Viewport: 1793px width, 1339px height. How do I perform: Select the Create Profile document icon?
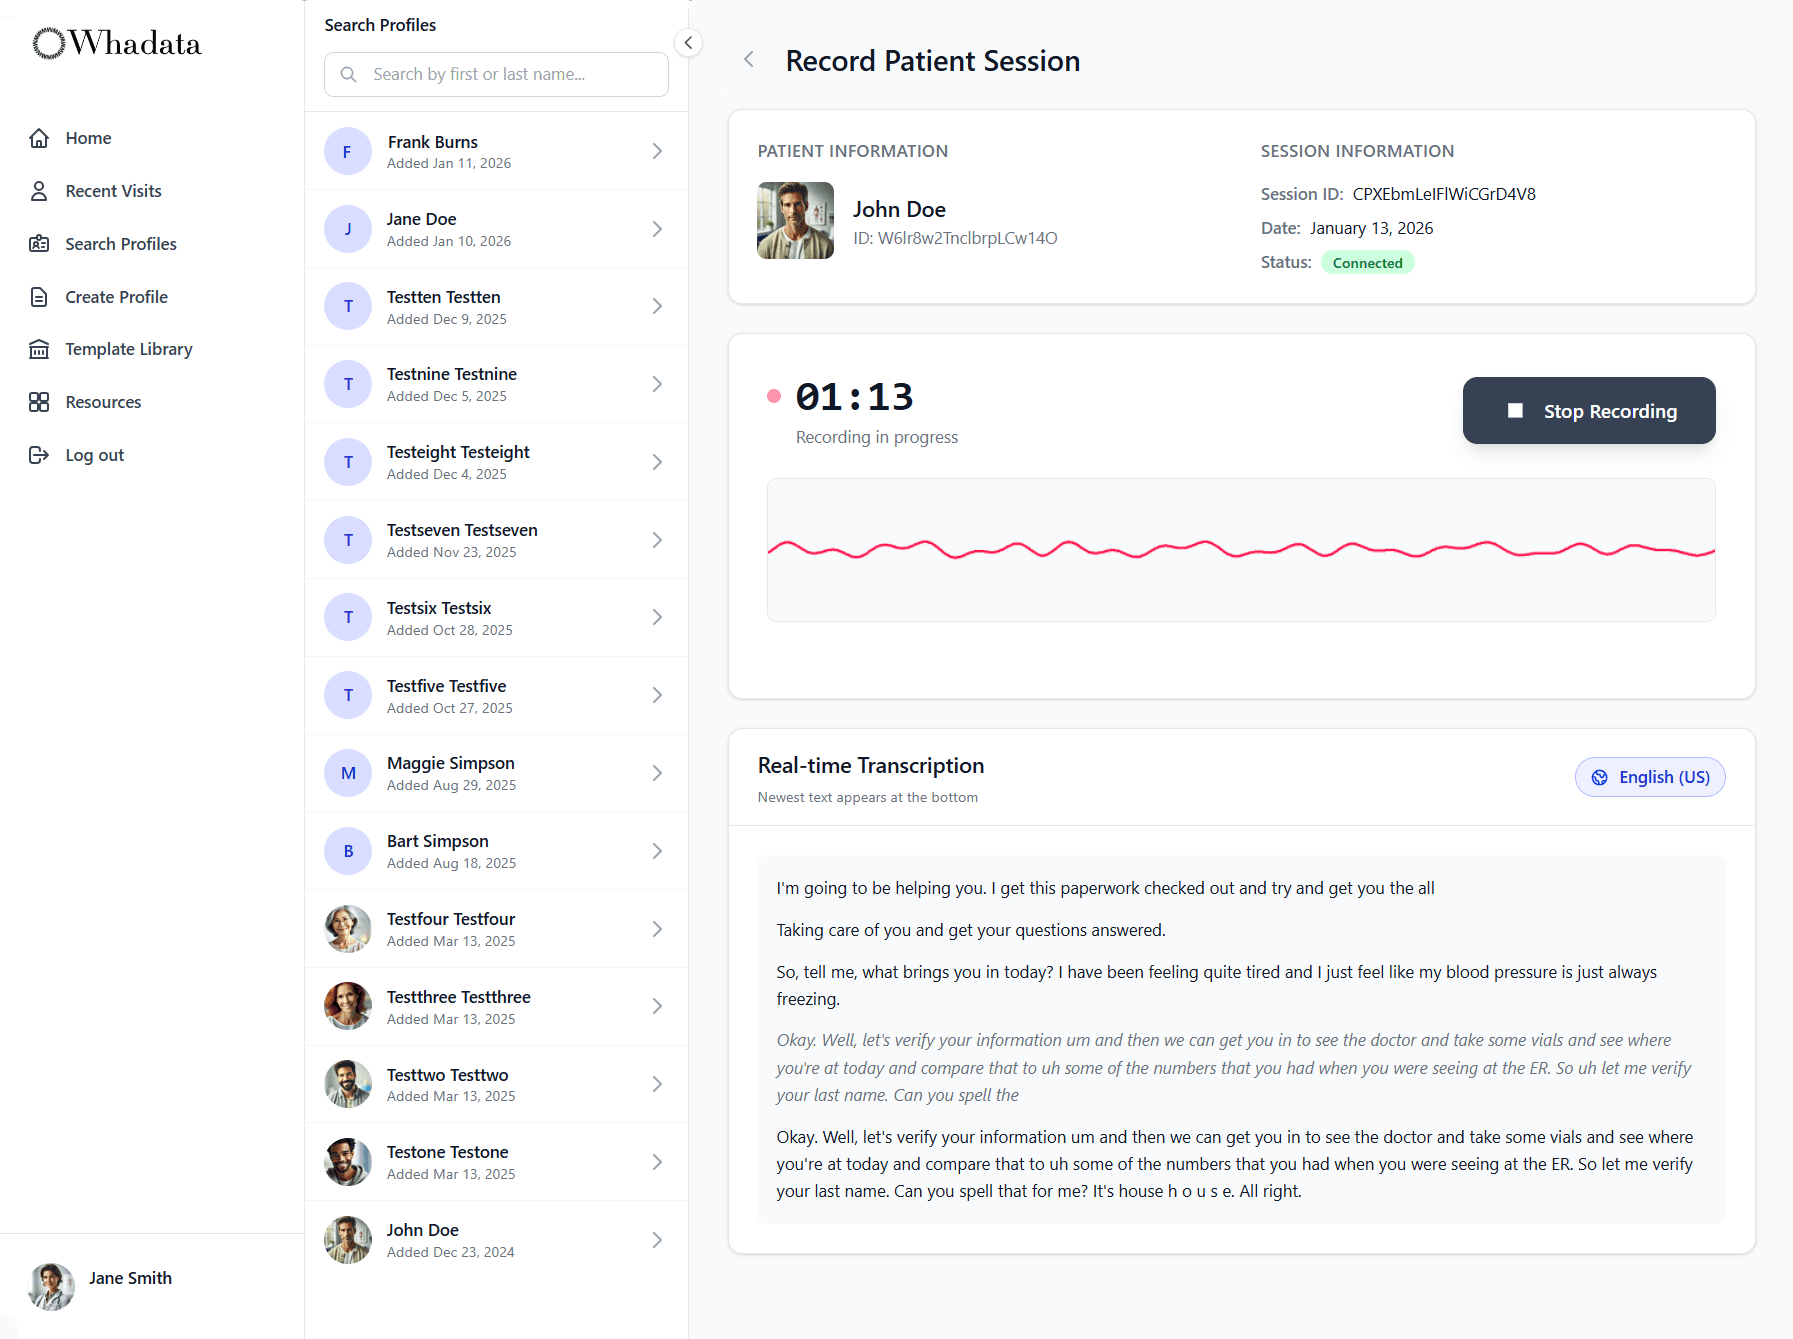[40, 296]
